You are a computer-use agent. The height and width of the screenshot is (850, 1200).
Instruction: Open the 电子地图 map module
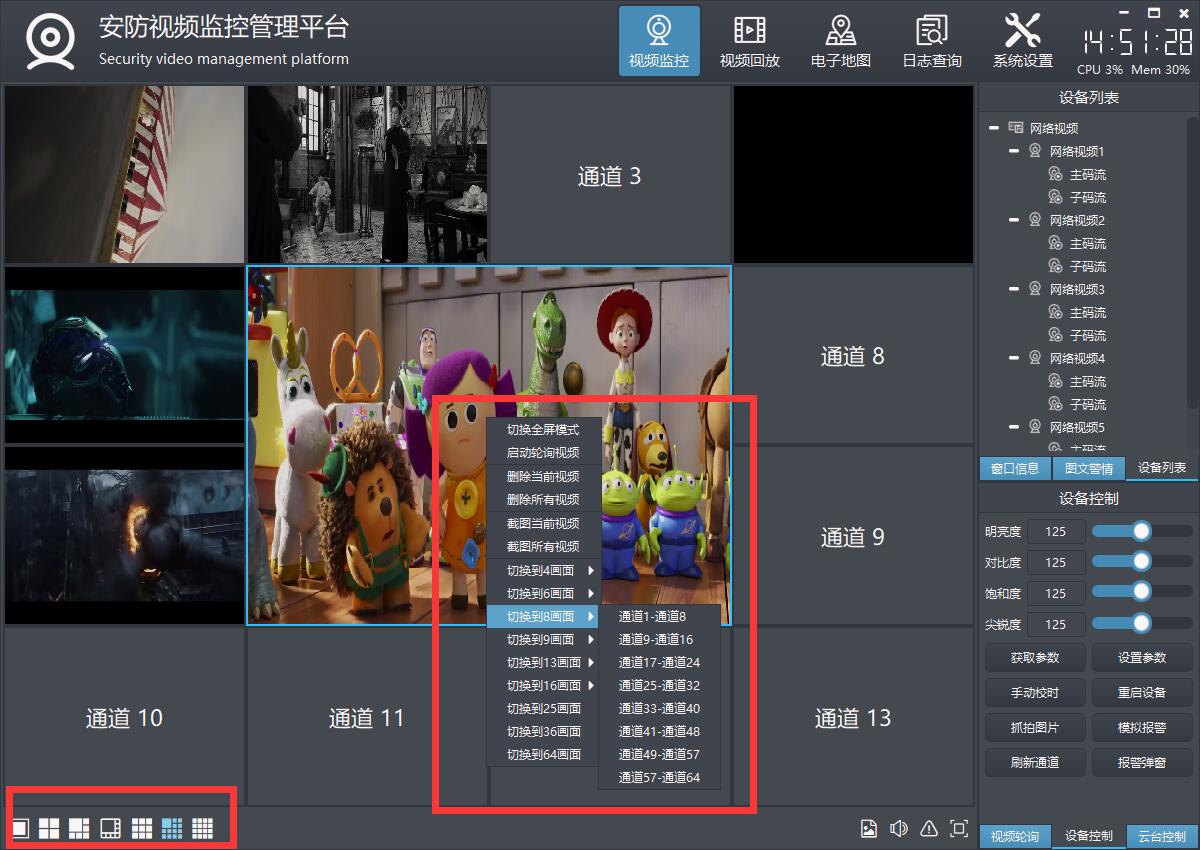[840, 41]
